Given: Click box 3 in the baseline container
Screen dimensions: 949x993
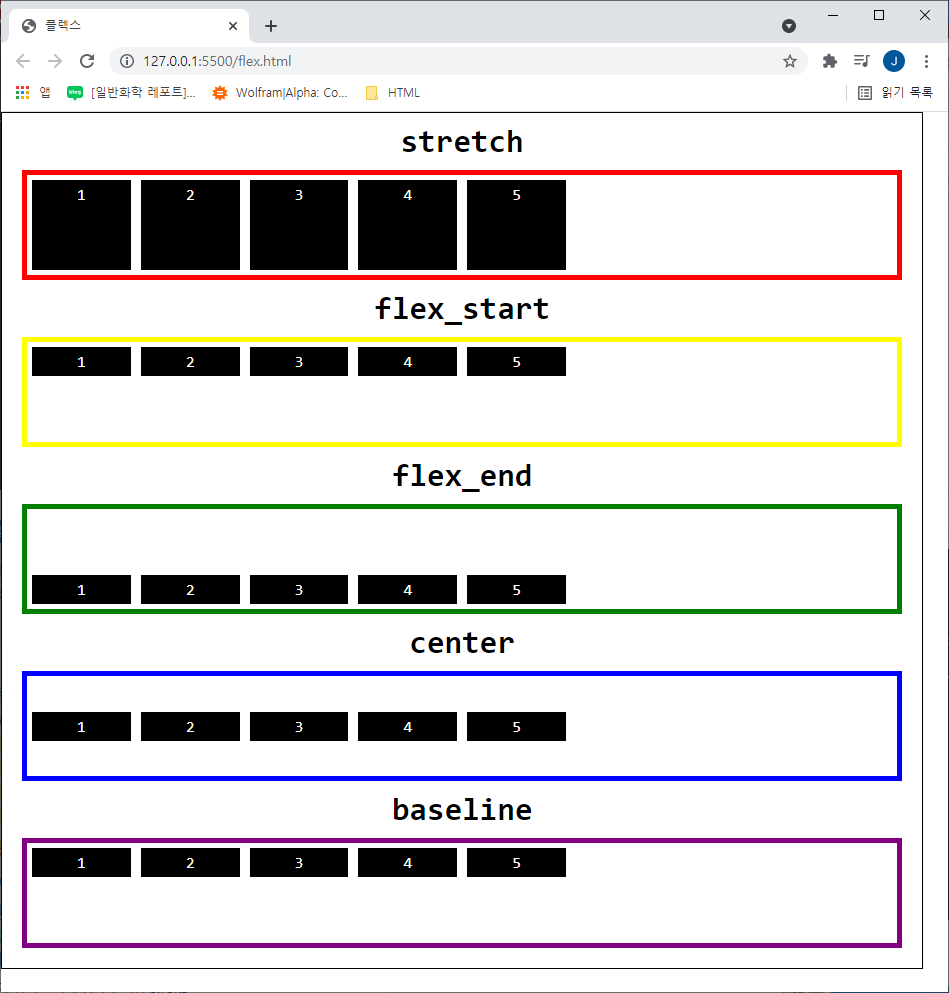Looking at the screenshot, I should (299, 863).
